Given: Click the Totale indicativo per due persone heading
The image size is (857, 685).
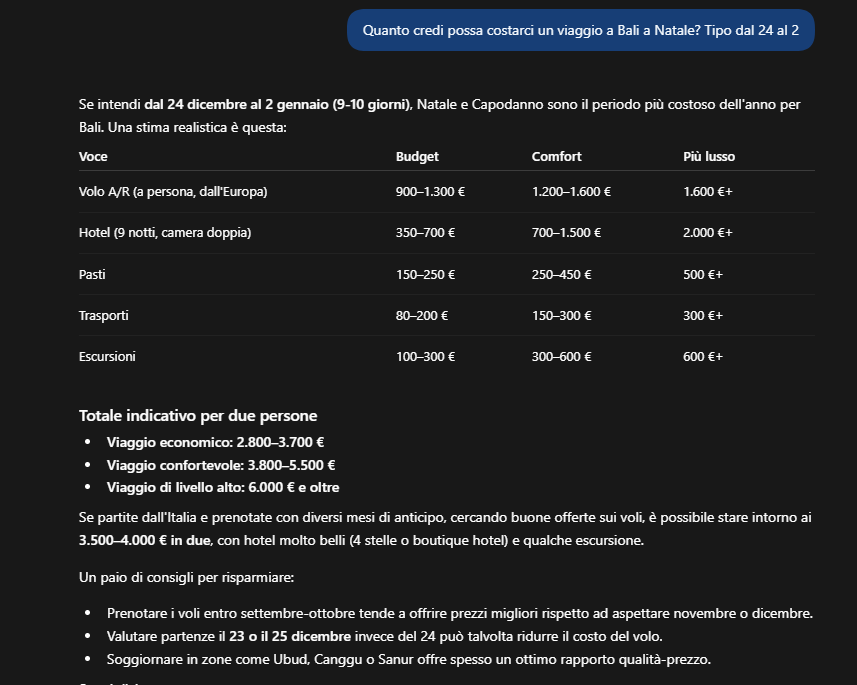Looking at the screenshot, I should 198,415.
